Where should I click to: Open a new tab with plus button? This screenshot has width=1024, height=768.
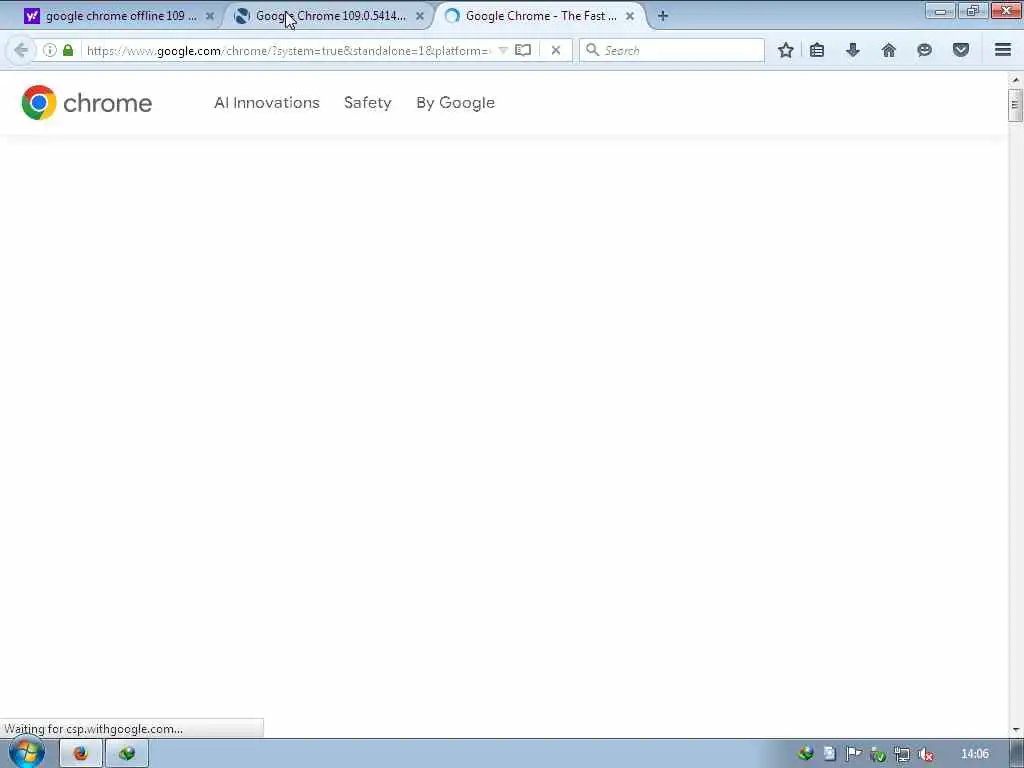coord(663,16)
